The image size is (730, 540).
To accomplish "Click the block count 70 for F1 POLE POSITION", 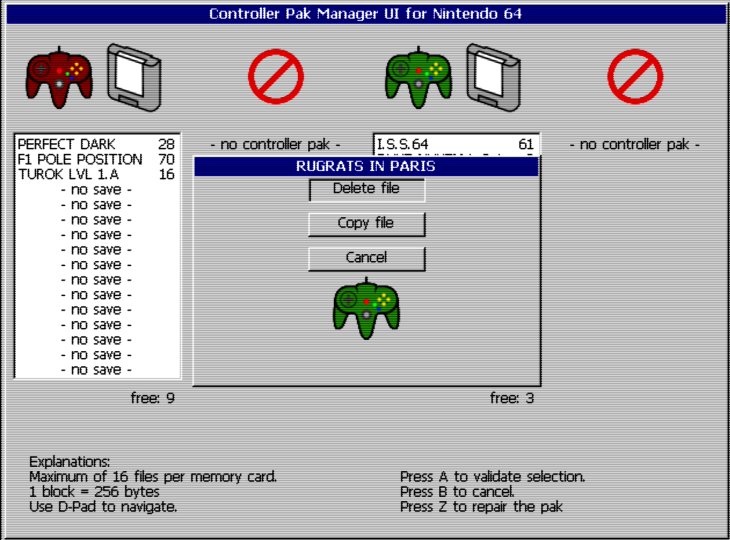I will (x=166, y=159).
